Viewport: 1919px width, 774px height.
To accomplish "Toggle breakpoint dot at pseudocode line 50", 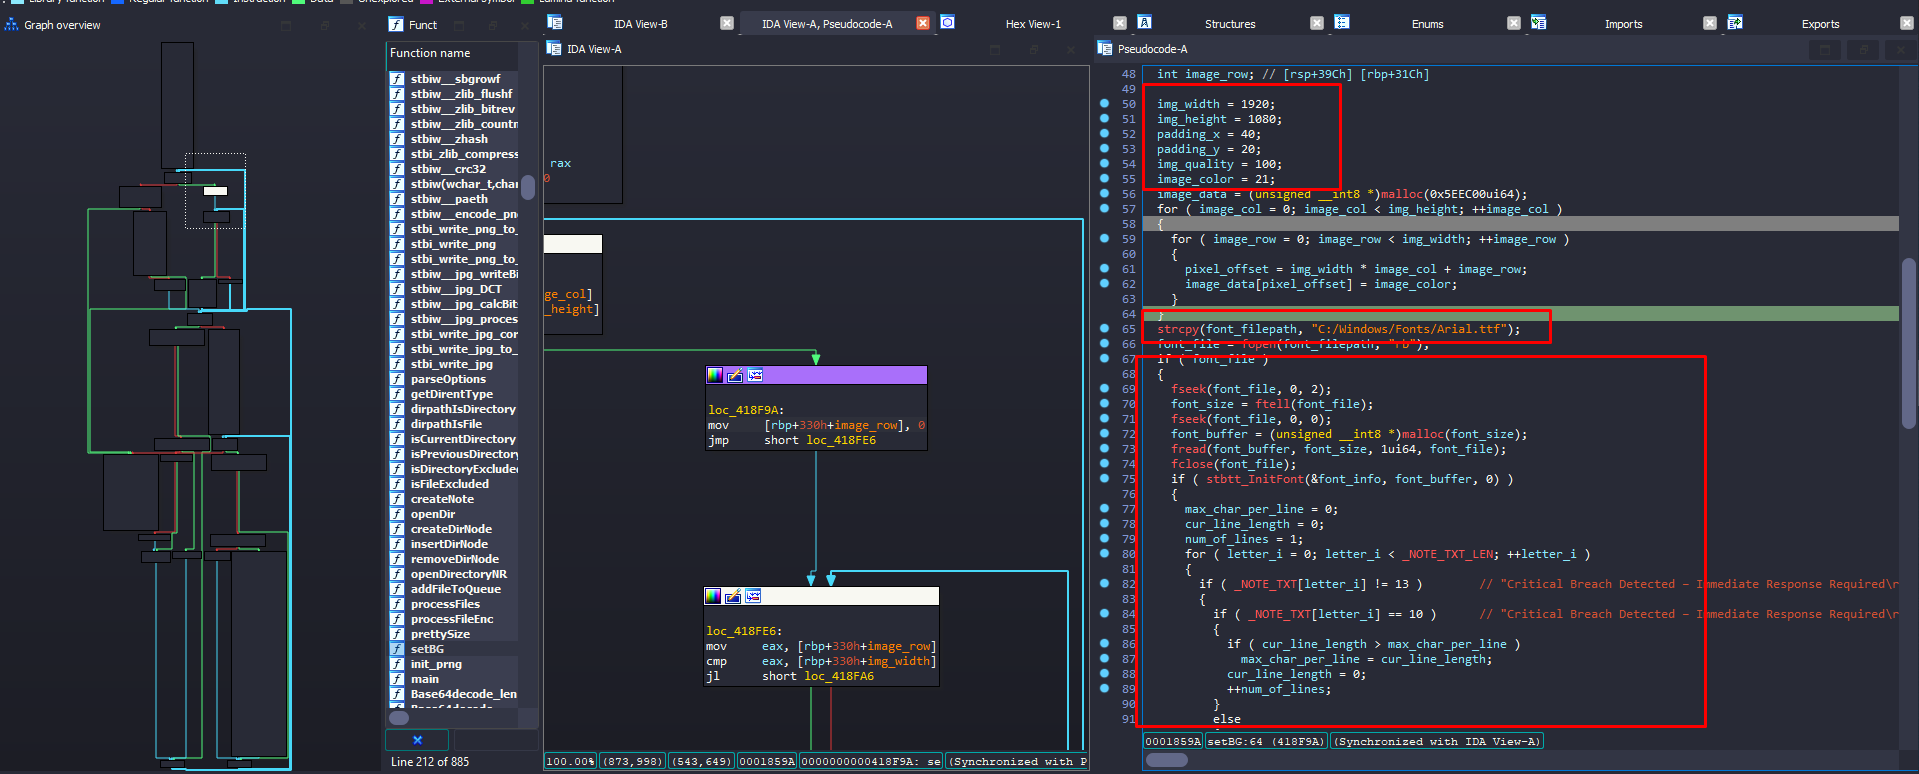I will (x=1104, y=103).
